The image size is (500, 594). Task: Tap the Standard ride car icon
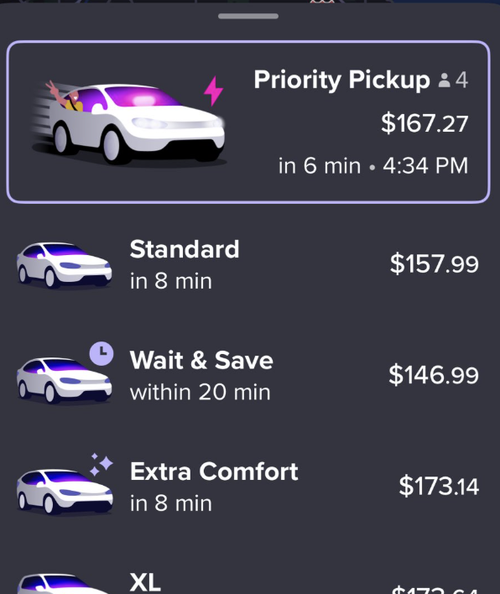pyautogui.click(x=64, y=265)
